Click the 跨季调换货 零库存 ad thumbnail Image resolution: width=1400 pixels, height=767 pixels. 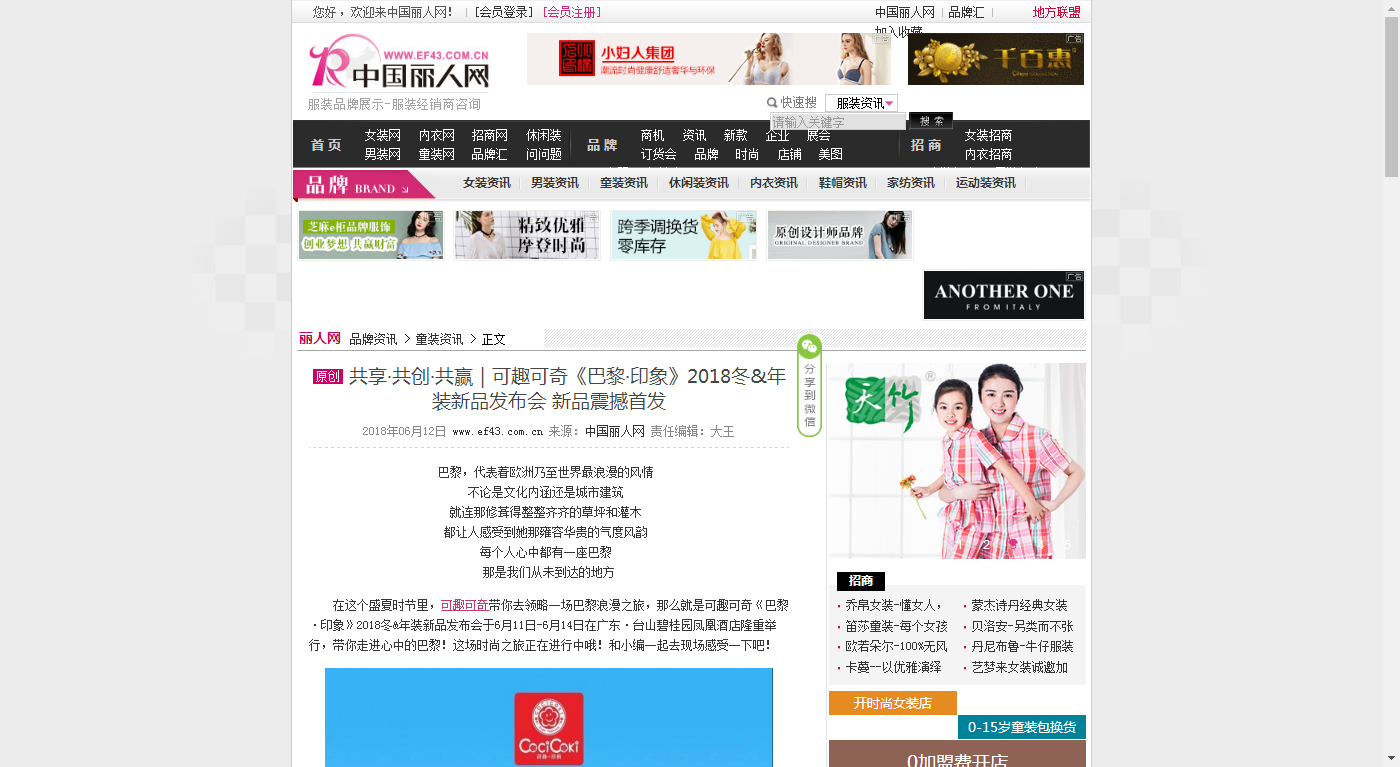click(684, 235)
